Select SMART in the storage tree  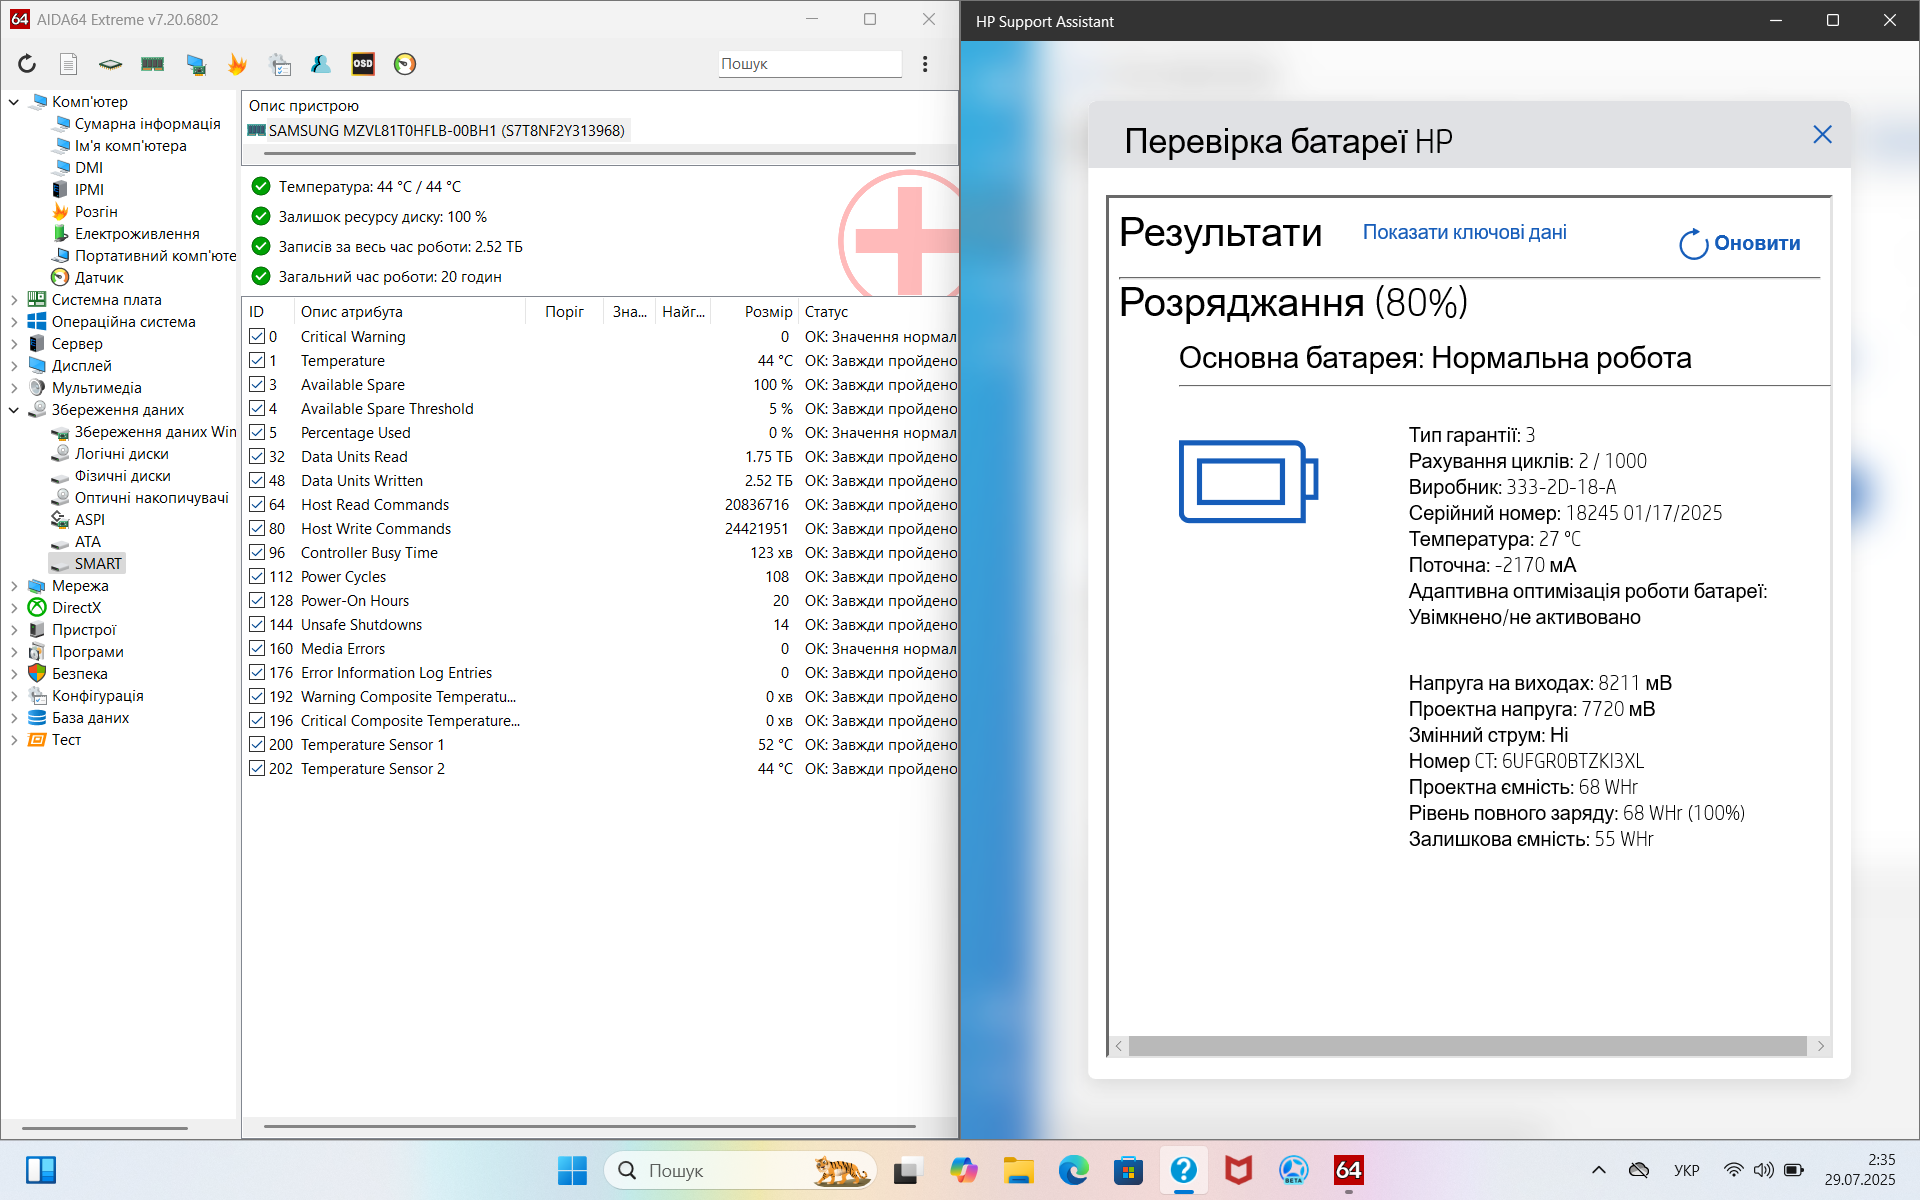(98, 564)
